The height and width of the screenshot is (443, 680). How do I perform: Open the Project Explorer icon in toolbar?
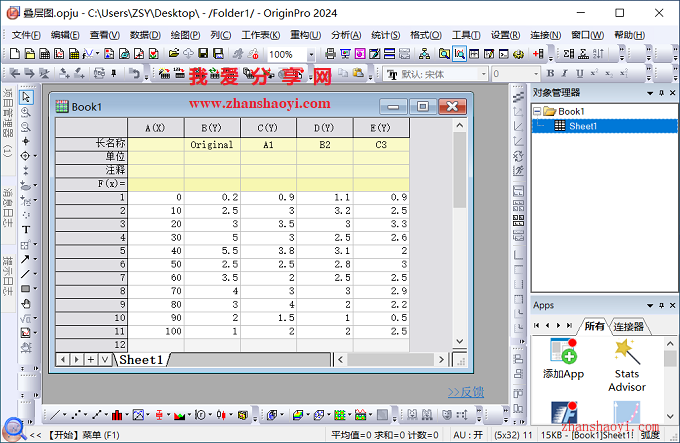click(444, 54)
